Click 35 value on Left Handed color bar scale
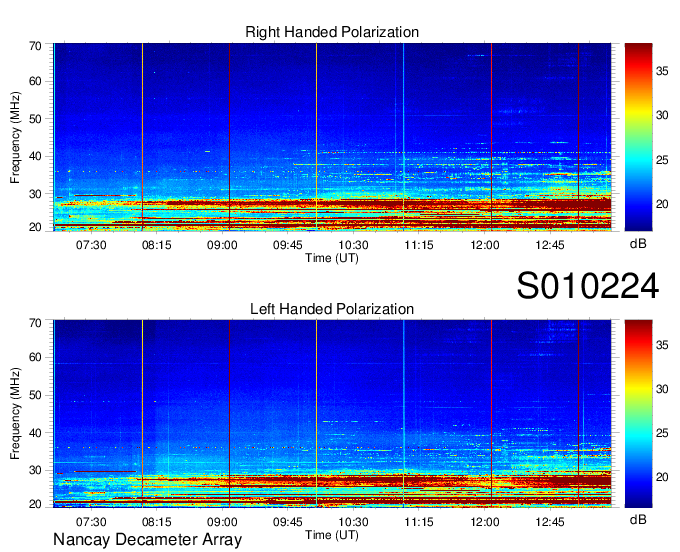 pos(662,345)
